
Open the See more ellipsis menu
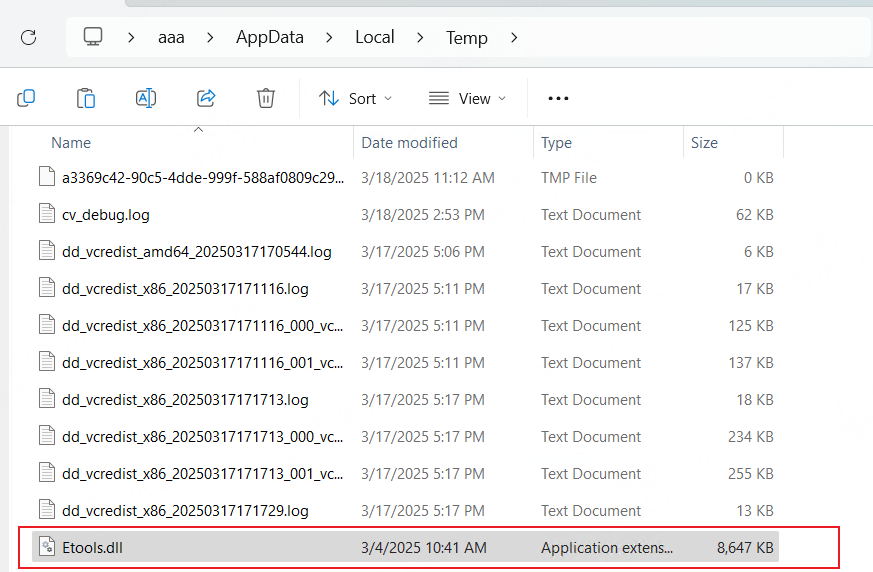pos(558,98)
